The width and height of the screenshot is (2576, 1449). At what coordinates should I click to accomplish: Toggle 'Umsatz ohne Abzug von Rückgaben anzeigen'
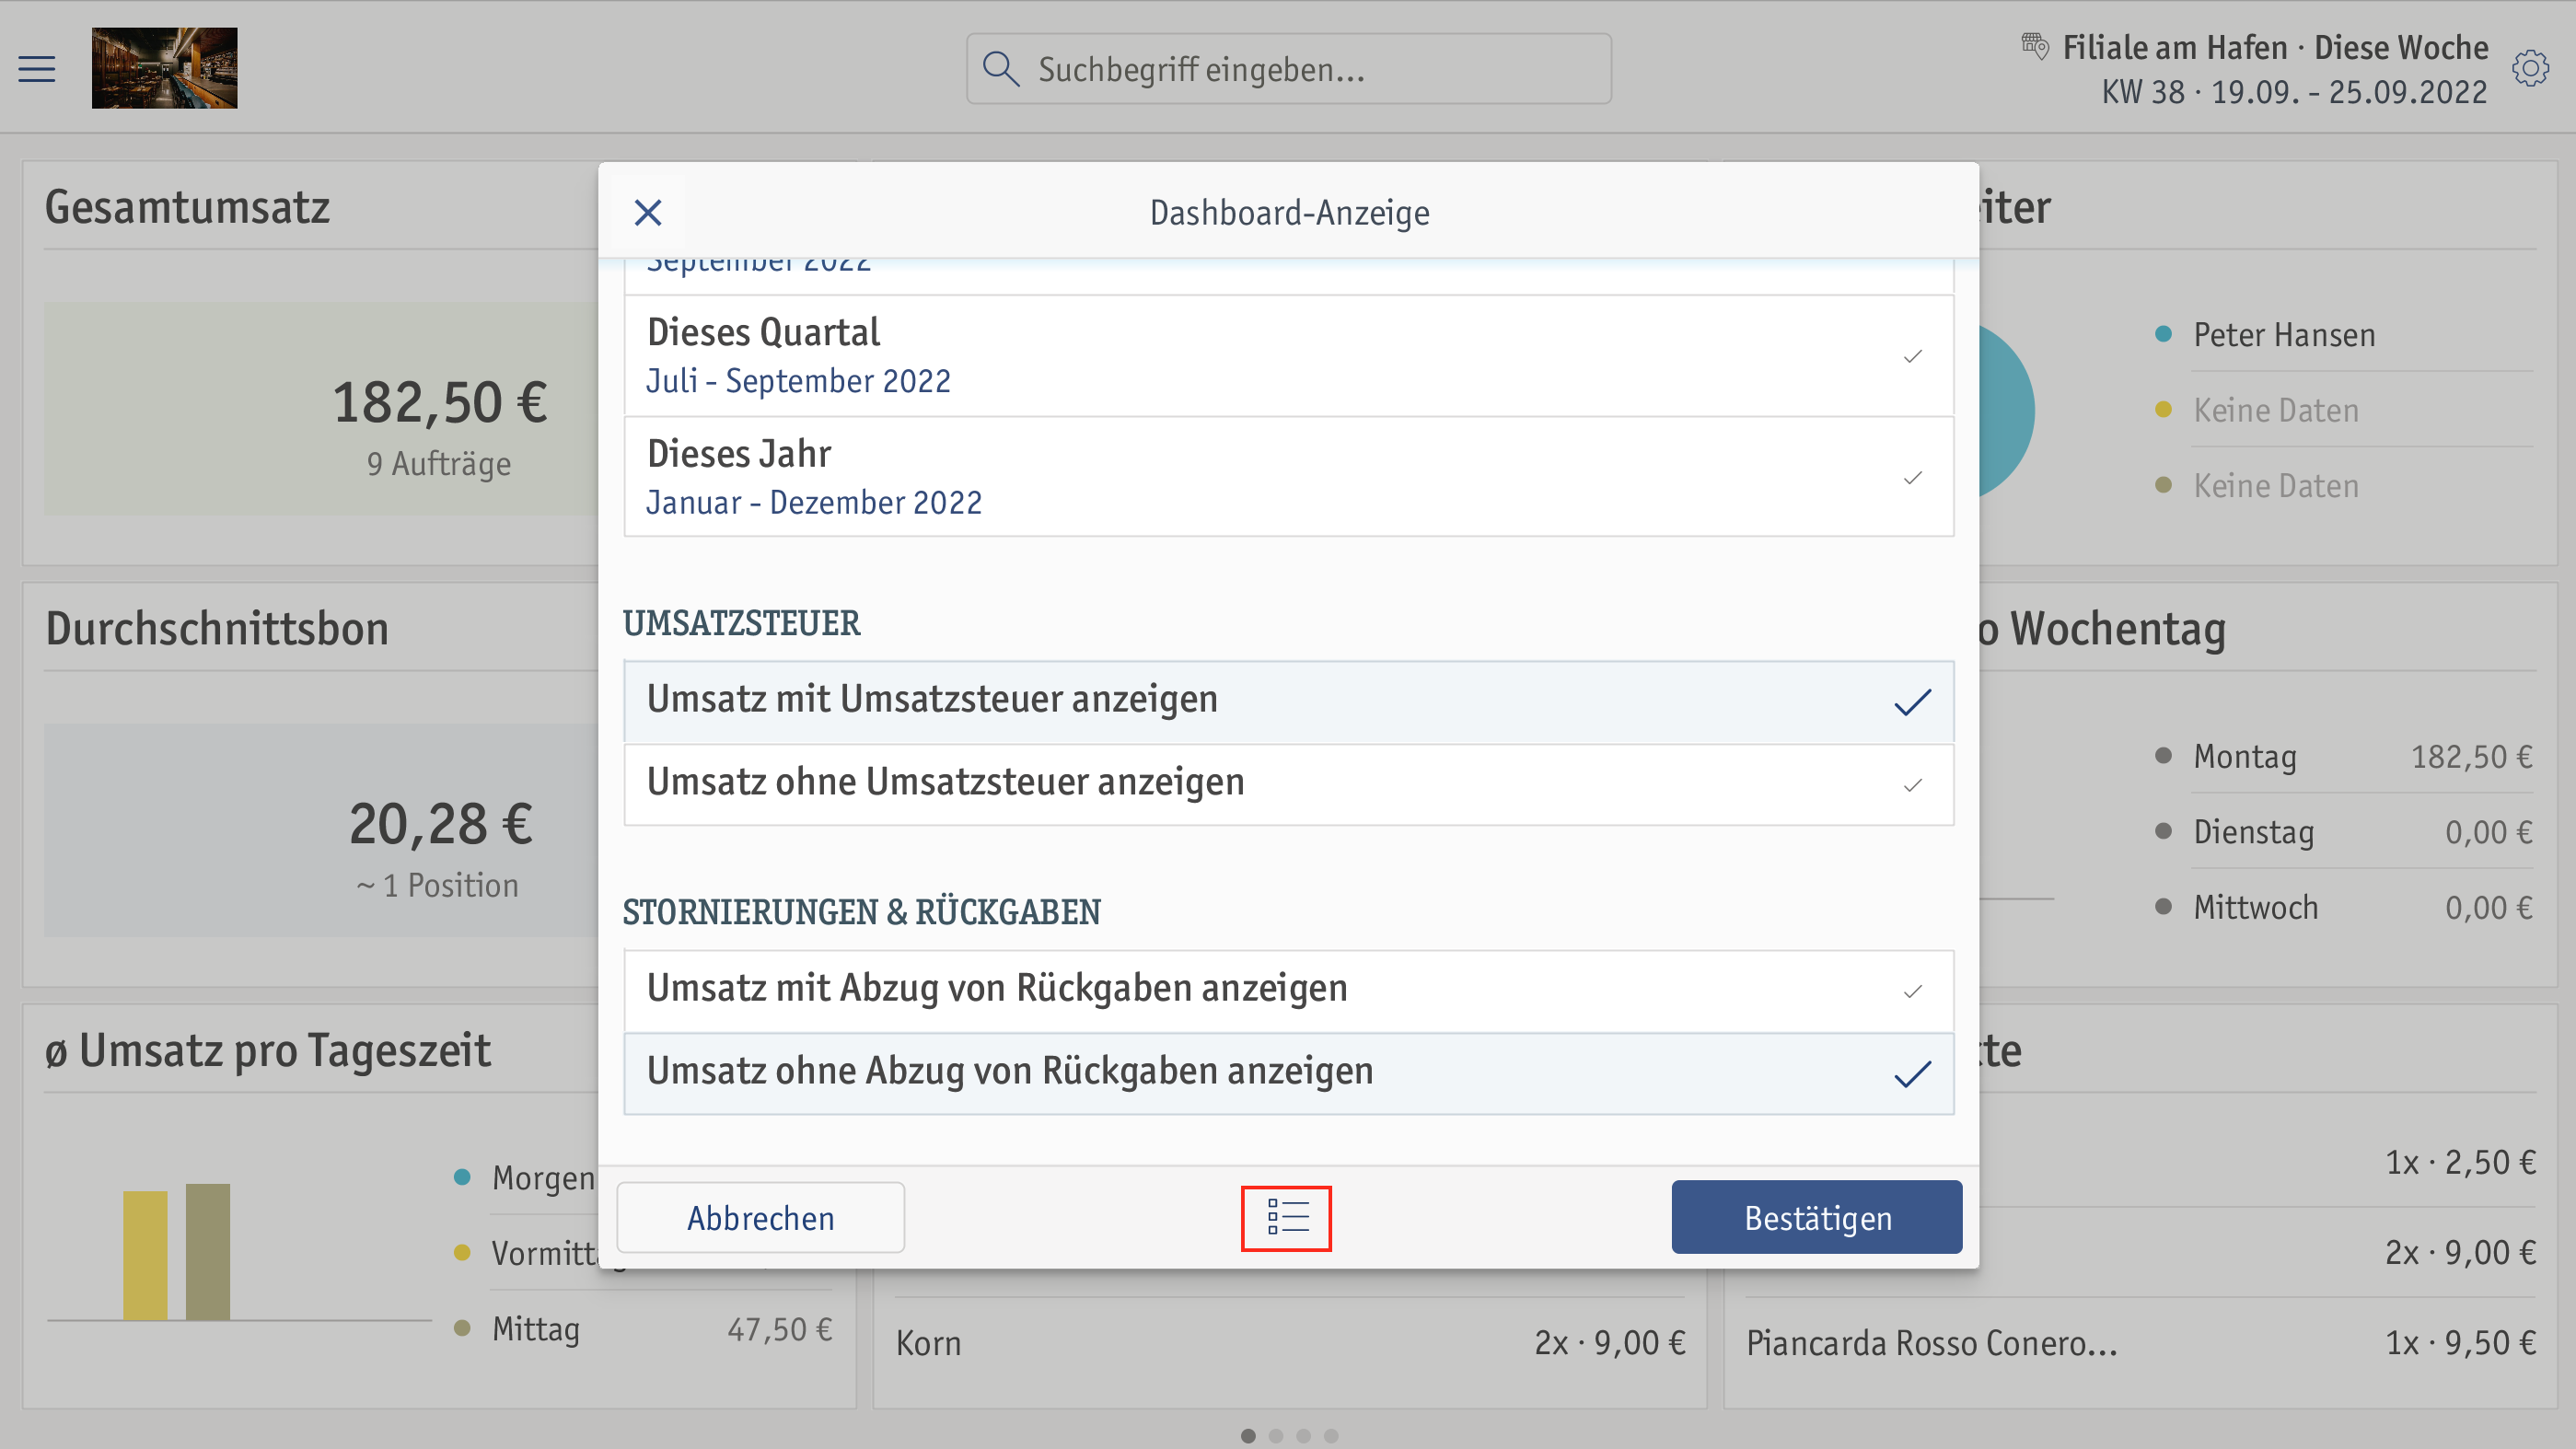1288,1069
